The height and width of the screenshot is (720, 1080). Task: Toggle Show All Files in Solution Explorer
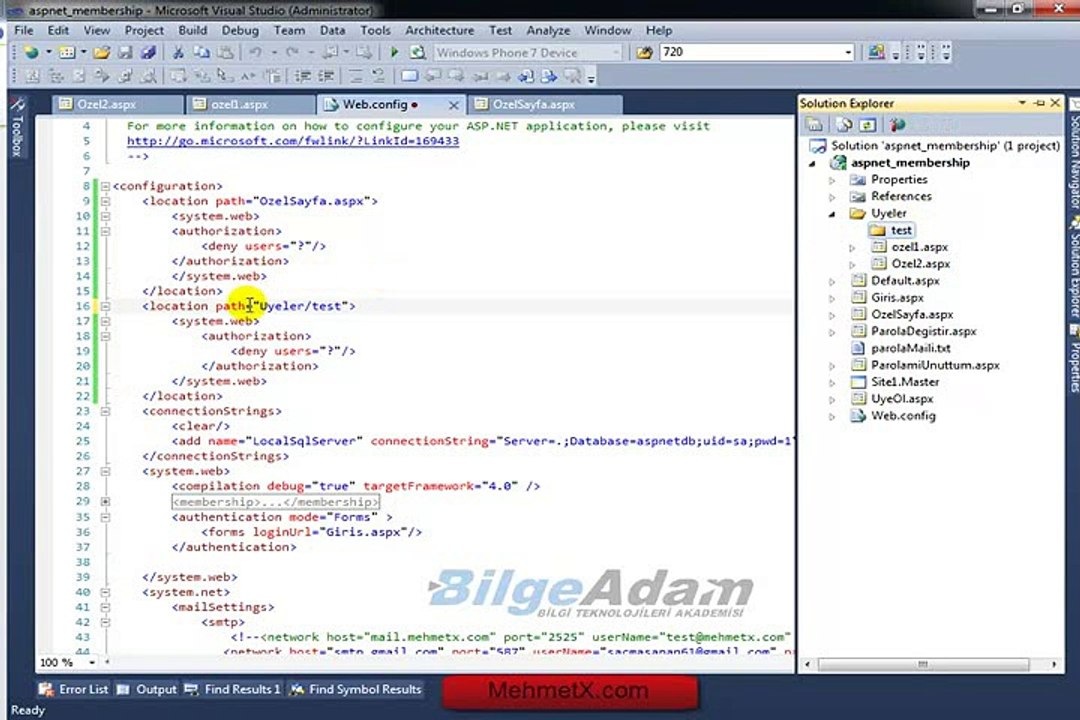click(844, 125)
